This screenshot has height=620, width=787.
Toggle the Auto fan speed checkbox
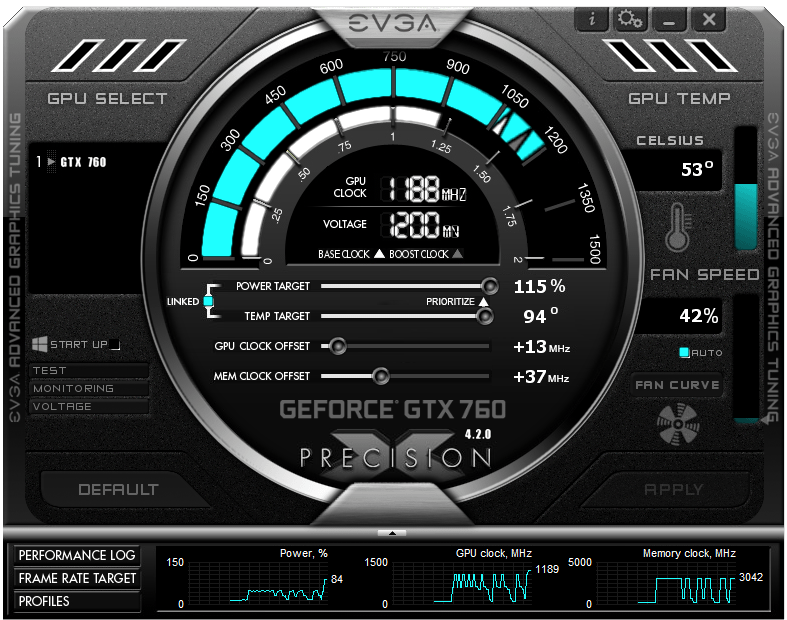684,352
